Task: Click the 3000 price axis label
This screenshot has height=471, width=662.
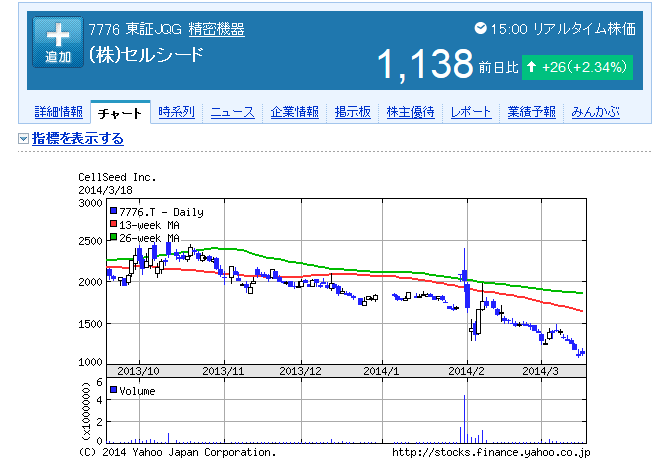Action: [90, 203]
